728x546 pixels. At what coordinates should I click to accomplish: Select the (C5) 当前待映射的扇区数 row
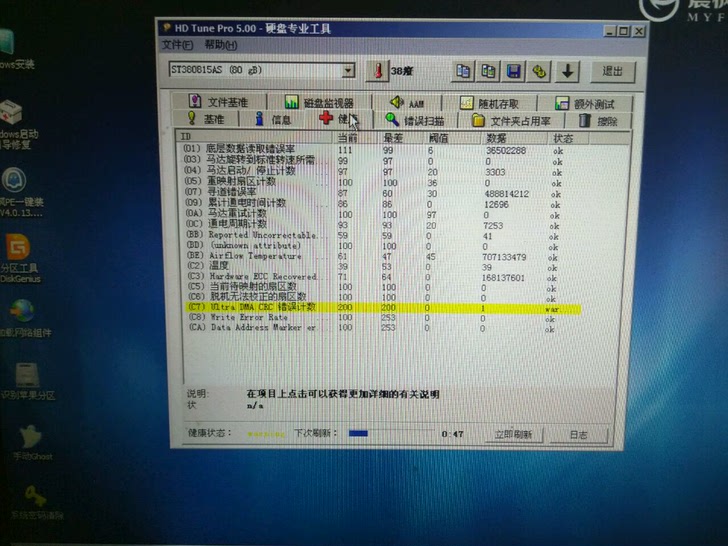click(373, 287)
